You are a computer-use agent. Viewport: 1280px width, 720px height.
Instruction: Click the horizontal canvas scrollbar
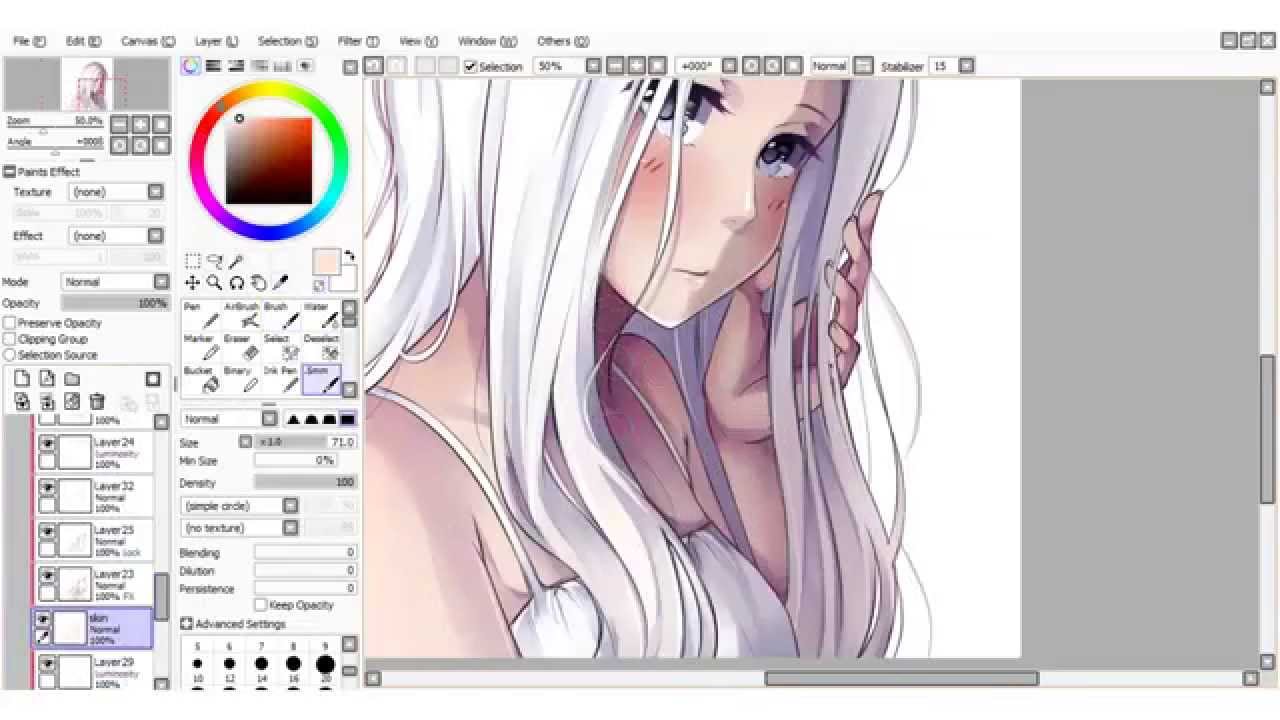coord(901,678)
